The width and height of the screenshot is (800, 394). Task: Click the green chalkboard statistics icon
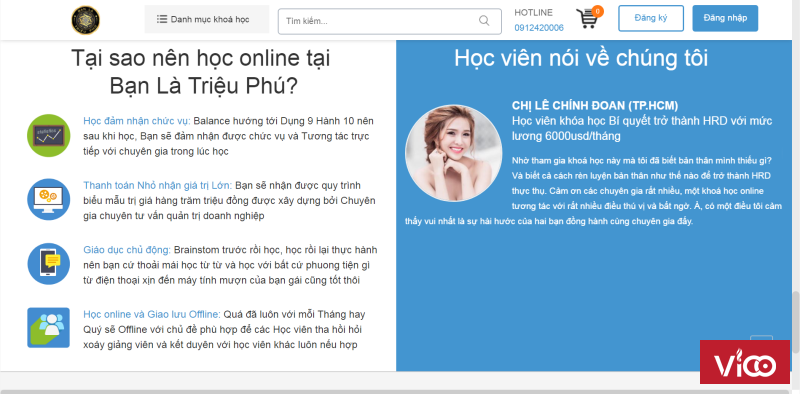point(48,135)
